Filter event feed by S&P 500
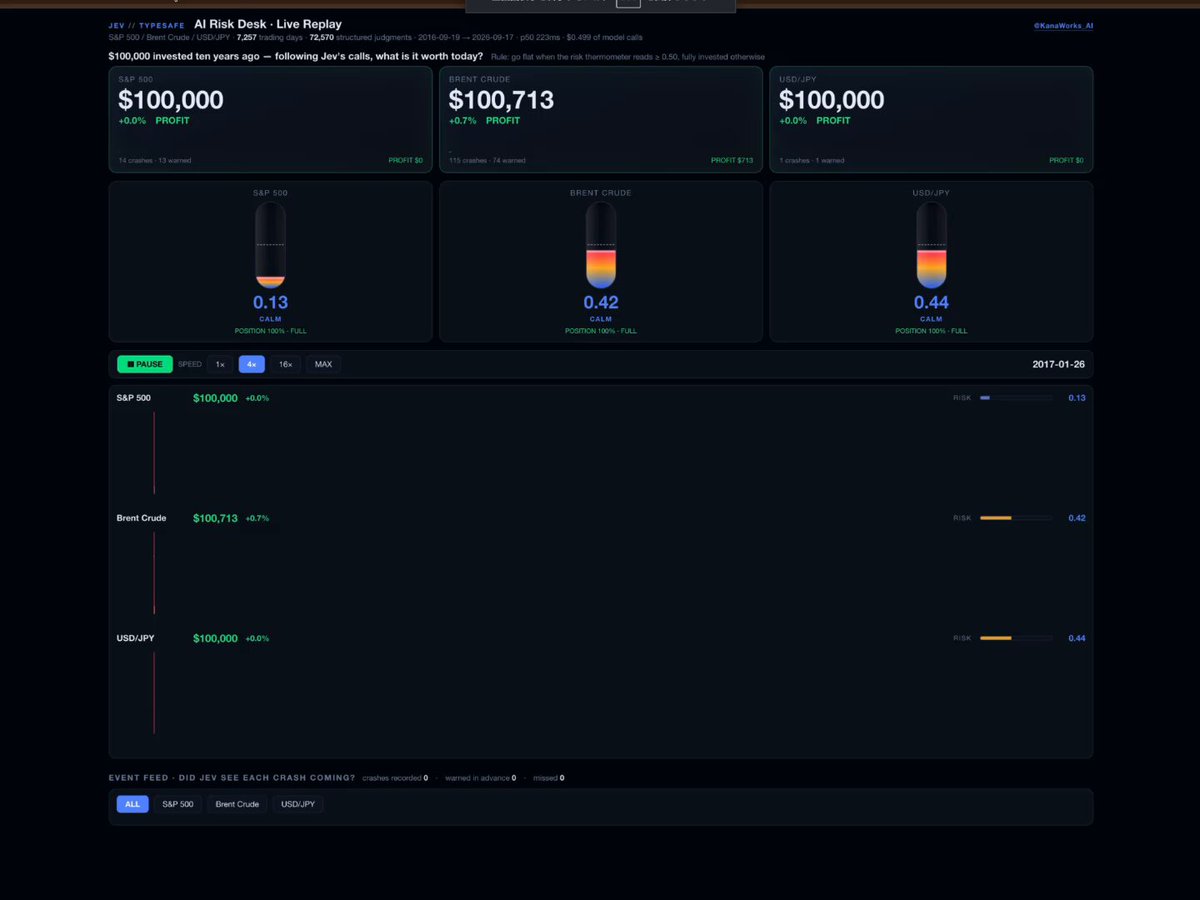The height and width of the screenshot is (900, 1200). [x=178, y=804]
